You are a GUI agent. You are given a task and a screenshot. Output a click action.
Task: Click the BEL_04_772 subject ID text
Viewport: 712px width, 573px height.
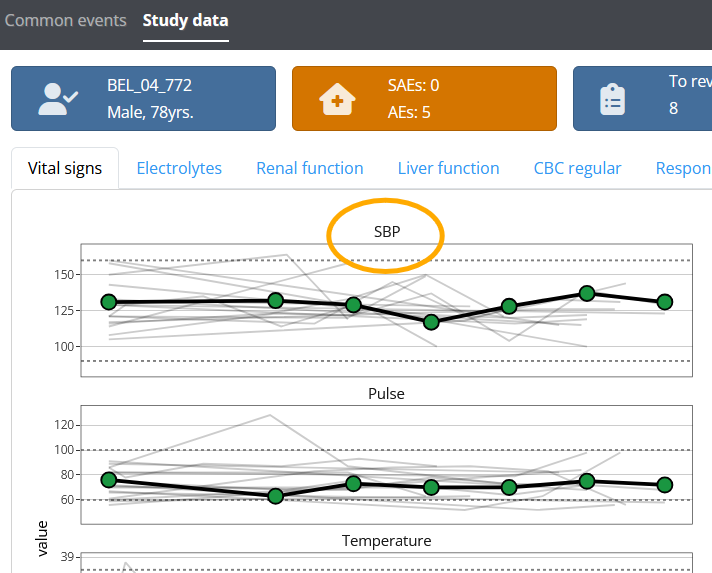point(149,85)
